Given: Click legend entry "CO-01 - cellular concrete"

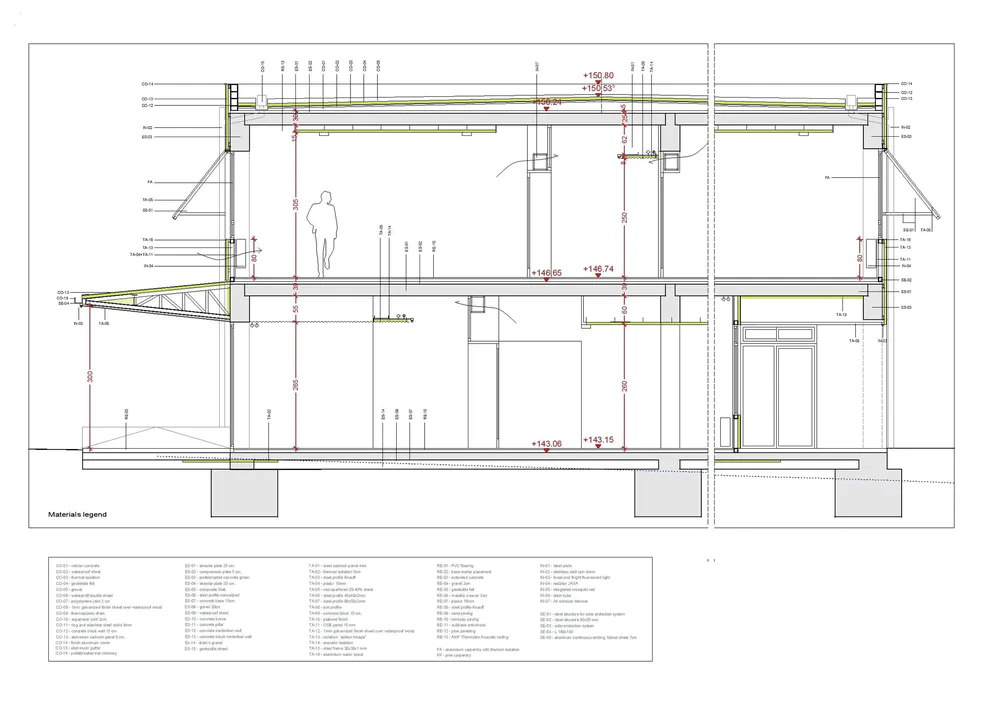Looking at the screenshot, I should tap(78, 565).
